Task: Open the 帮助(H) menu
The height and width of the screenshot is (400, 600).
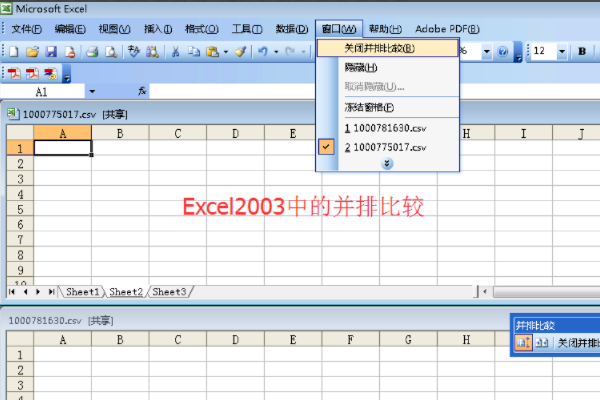Action: pyautogui.click(x=385, y=29)
